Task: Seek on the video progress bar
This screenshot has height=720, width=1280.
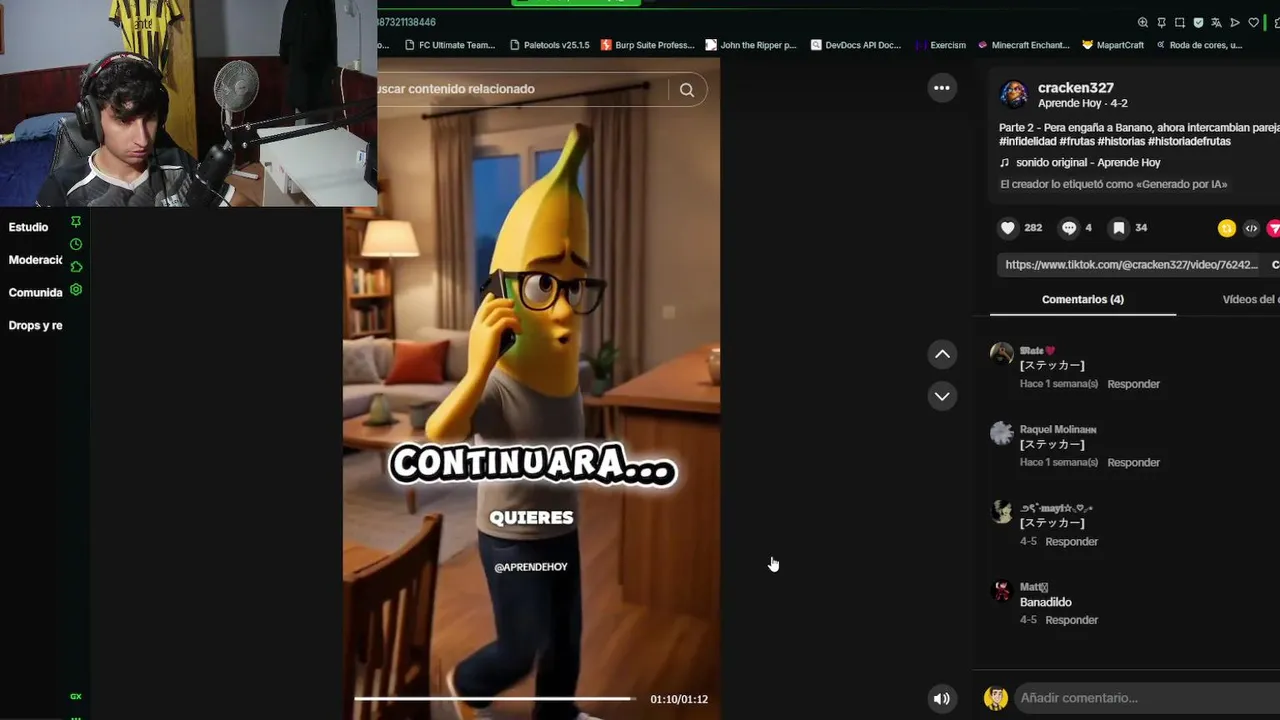Action: [x=493, y=699]
